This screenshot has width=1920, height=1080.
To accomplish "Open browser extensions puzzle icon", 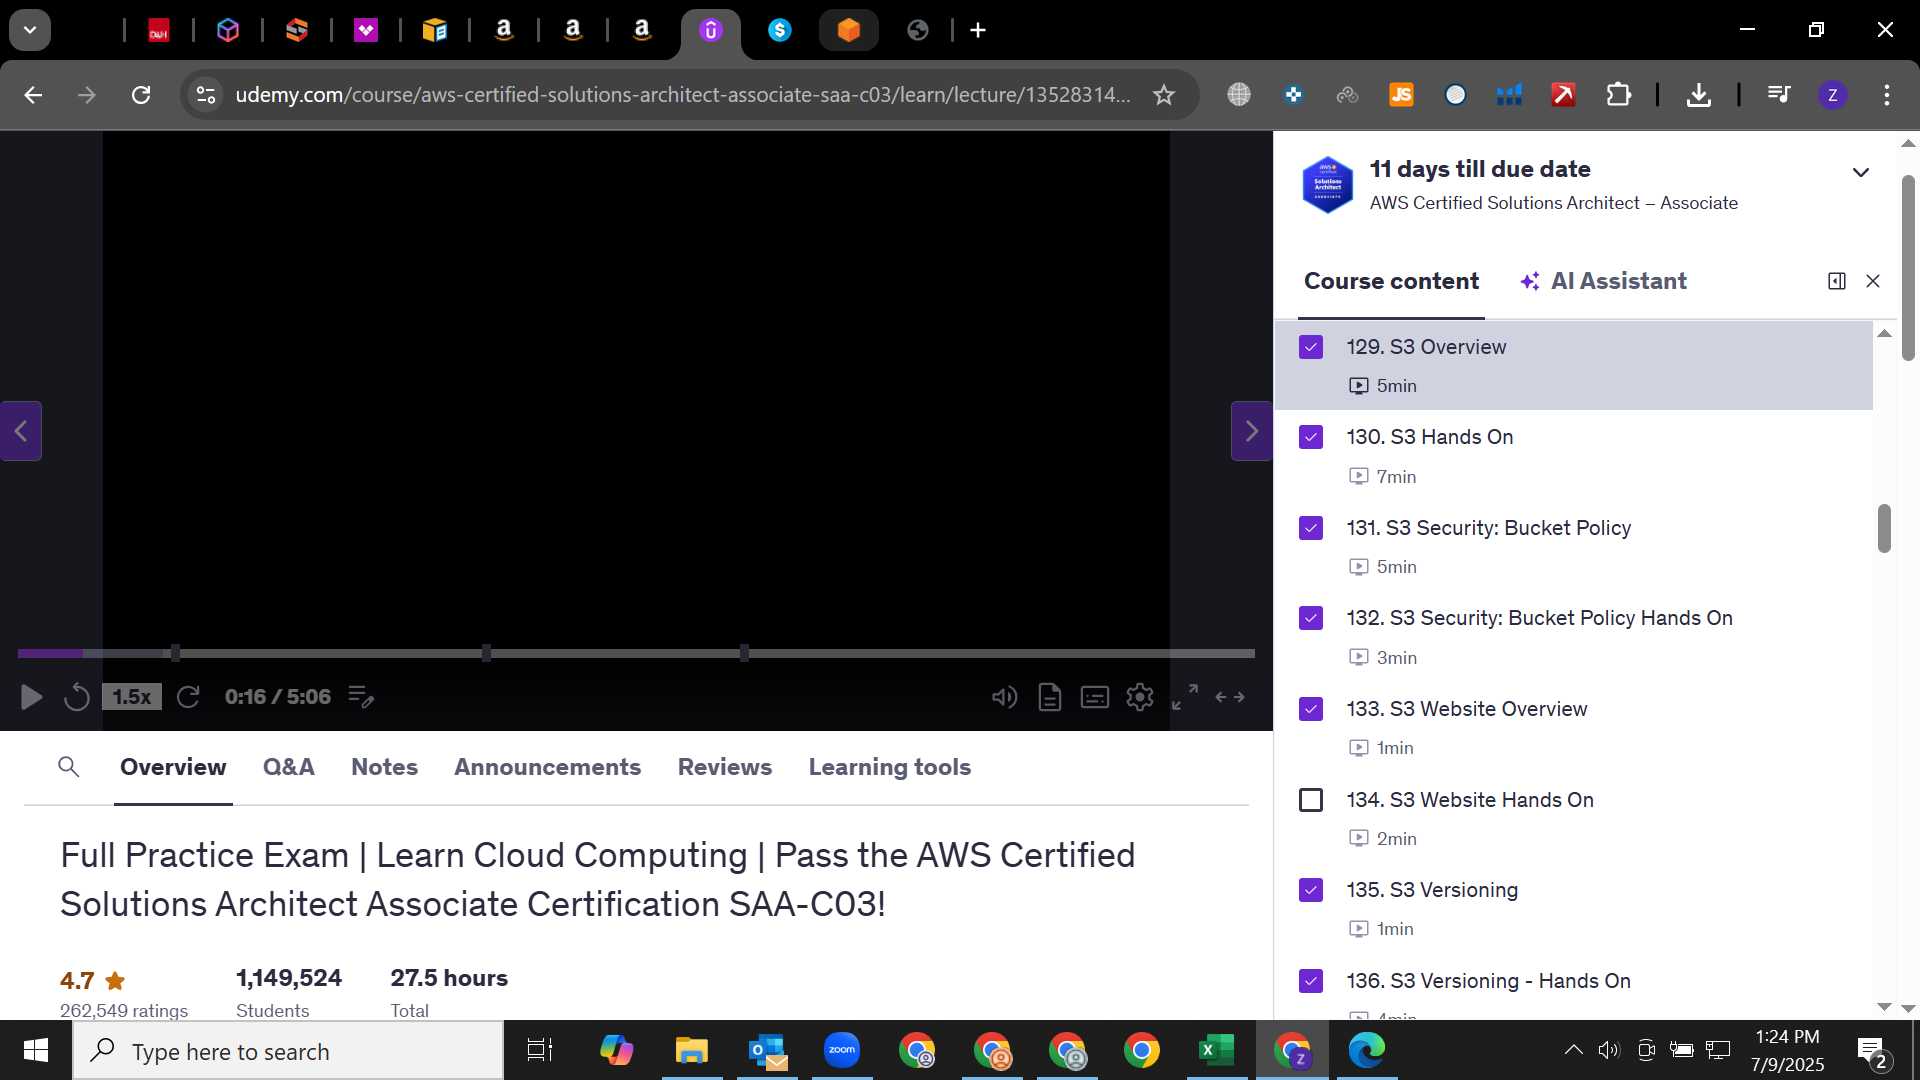I will 1618,95.
